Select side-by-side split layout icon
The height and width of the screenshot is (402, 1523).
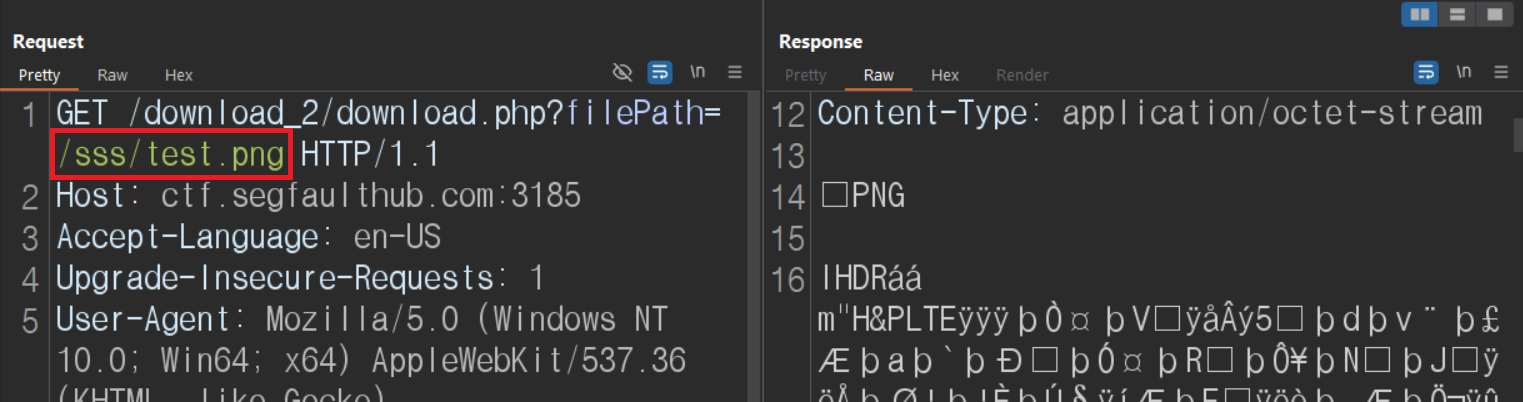click(x=1420, y=14)
